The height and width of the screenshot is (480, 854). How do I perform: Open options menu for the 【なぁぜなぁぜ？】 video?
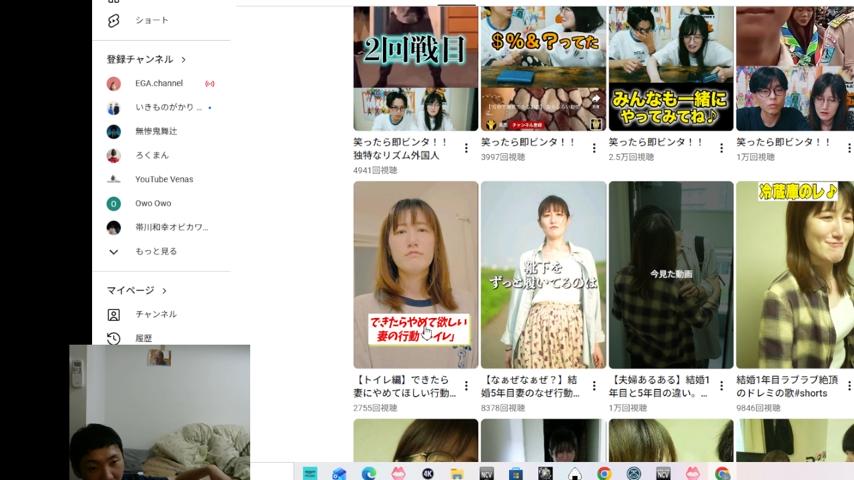click(x=594, y=386)
